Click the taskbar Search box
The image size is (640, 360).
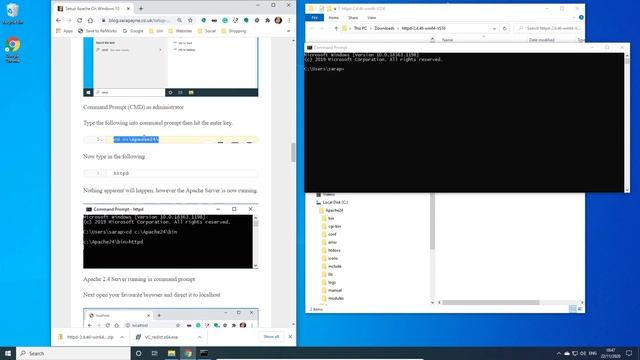[x=73, y=353]
